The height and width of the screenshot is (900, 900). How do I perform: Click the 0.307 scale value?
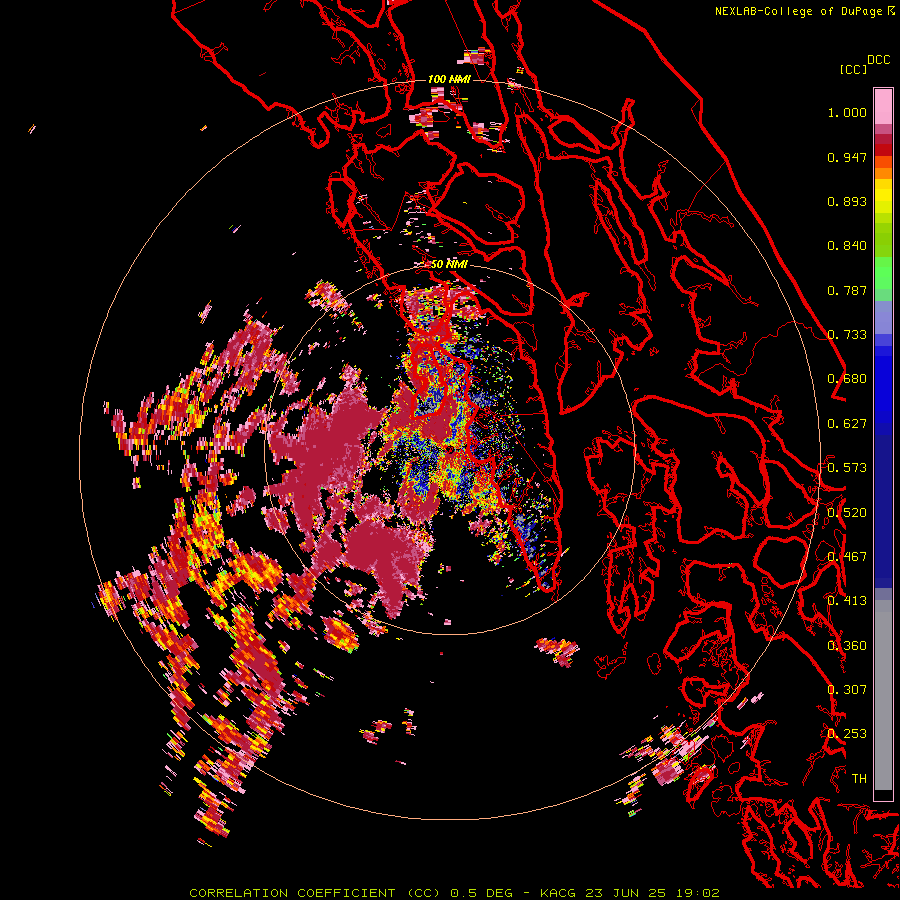point(847,690)
